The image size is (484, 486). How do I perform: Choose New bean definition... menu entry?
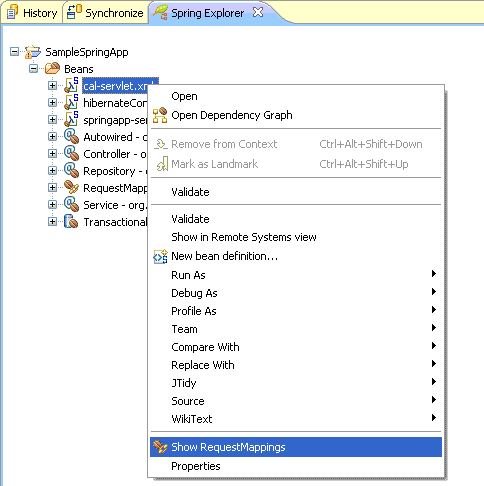[x=296, y=256]
